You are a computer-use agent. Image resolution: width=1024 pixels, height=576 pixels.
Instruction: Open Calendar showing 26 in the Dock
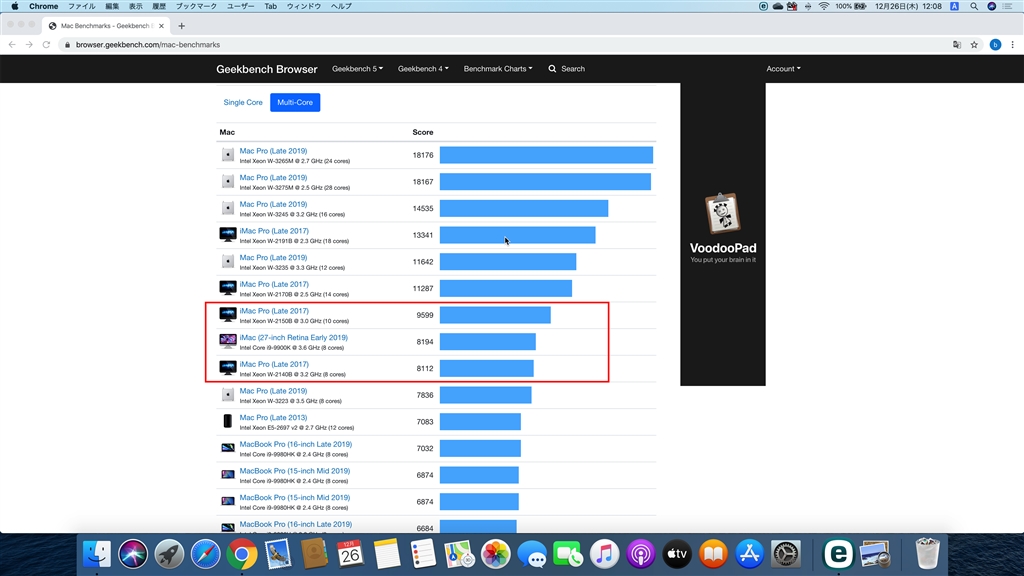tap(350, 554)
